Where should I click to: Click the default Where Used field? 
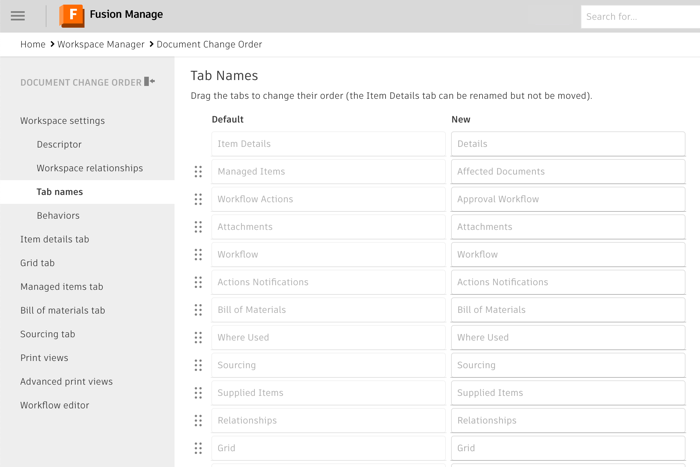(328, 338)
